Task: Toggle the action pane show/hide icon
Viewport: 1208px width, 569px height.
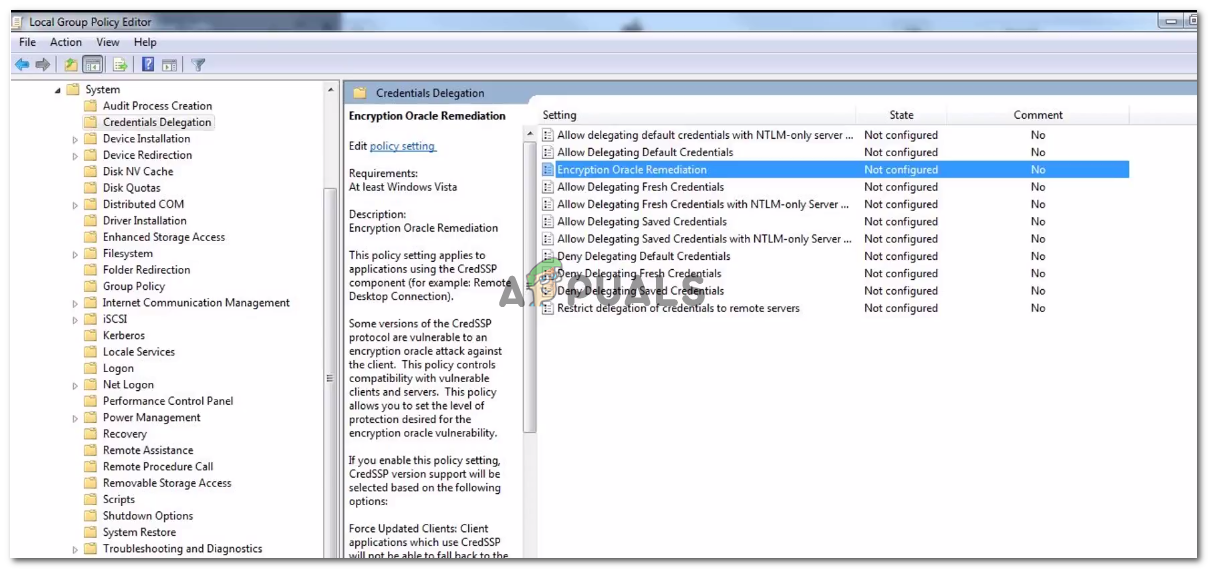Action: (169, 65)
